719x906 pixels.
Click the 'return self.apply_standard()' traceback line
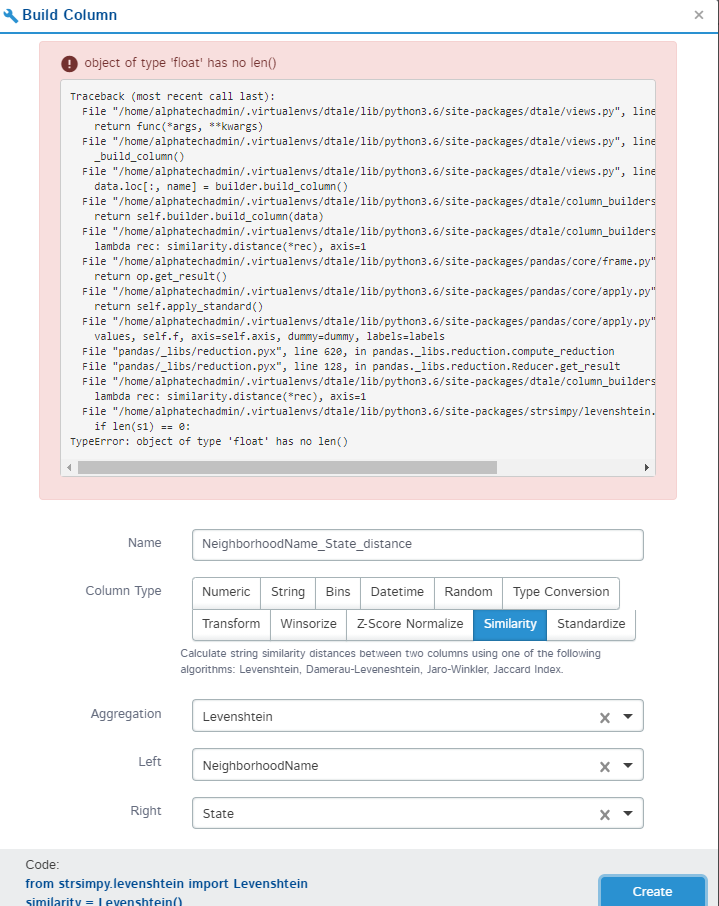coord(179,306)
